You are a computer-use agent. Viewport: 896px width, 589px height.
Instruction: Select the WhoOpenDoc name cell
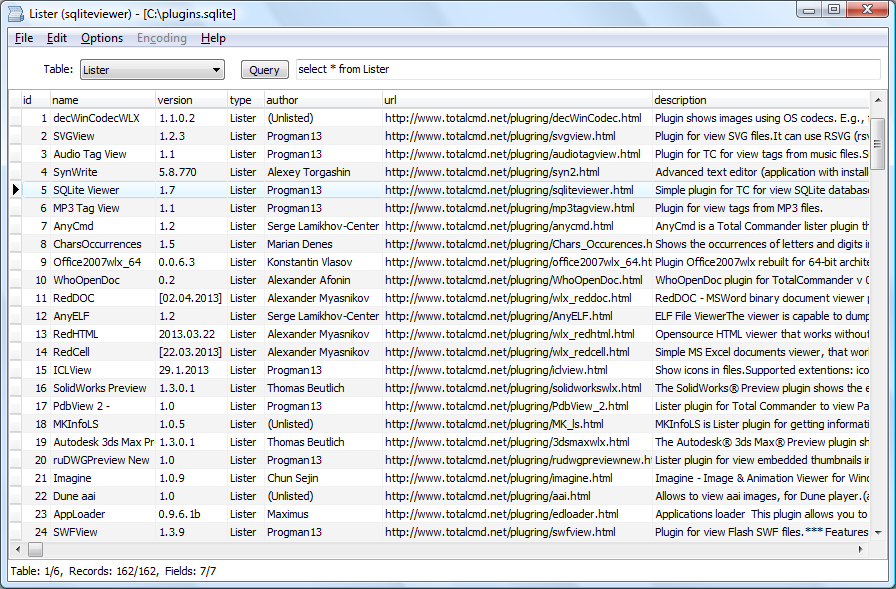[x=102, y=281]
